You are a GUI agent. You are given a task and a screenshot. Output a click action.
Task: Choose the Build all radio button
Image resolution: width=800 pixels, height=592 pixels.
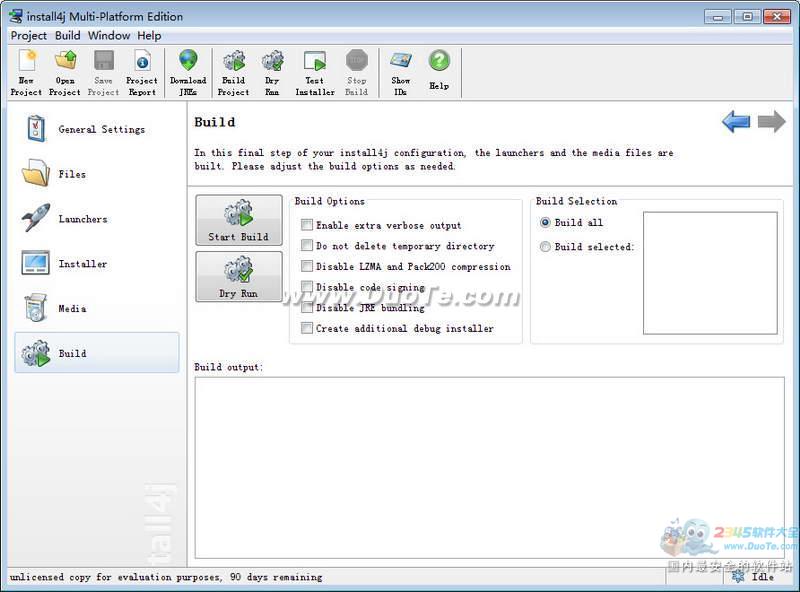[x=545, y=223]
